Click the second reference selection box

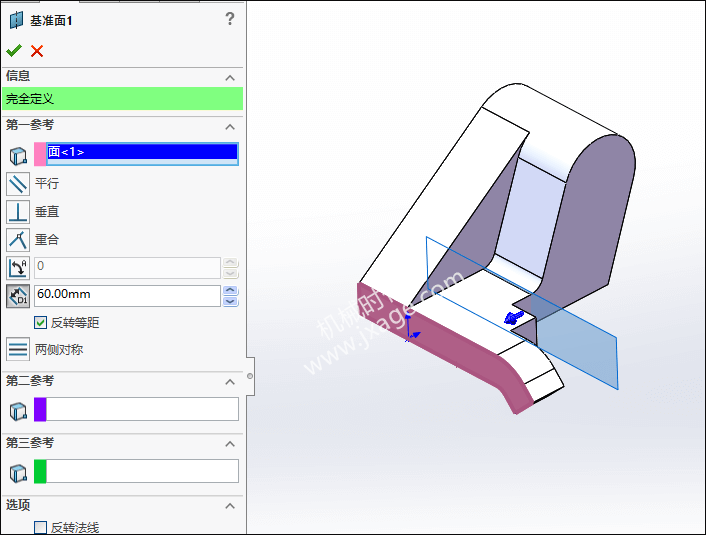click(142, 409)
